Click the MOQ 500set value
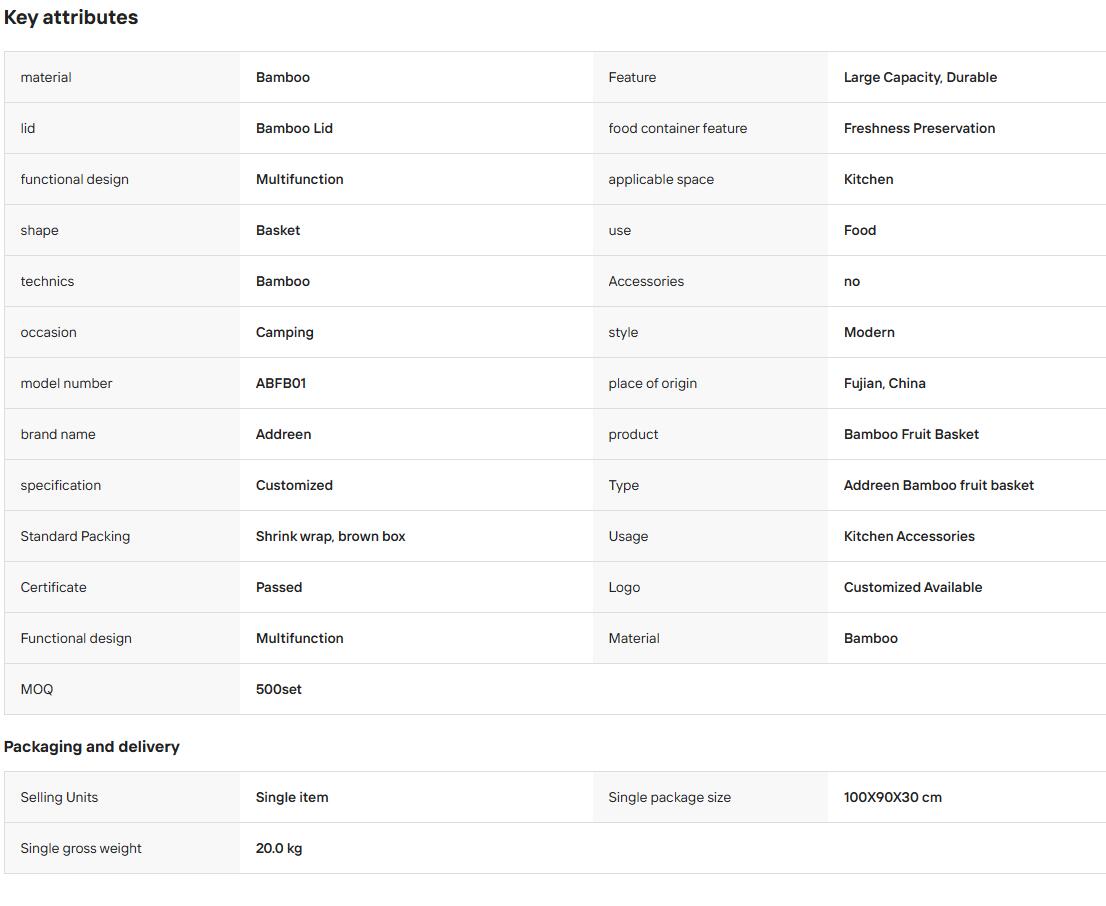Image resolution: width=1106 pixels, height=906 pixels. 279,689
